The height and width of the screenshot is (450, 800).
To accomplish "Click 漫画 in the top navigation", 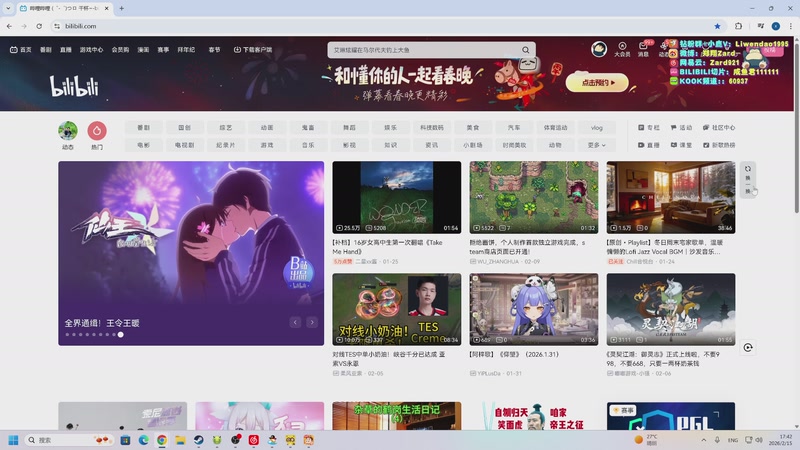I will point(143,49).
